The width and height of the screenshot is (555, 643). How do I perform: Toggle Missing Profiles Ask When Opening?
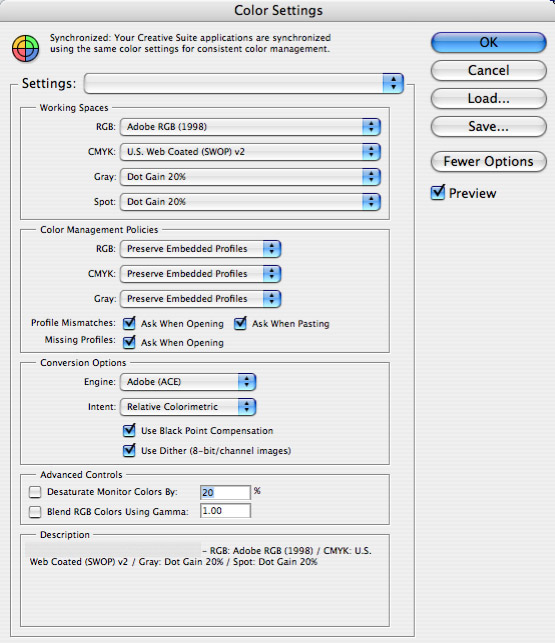point(129,342)
